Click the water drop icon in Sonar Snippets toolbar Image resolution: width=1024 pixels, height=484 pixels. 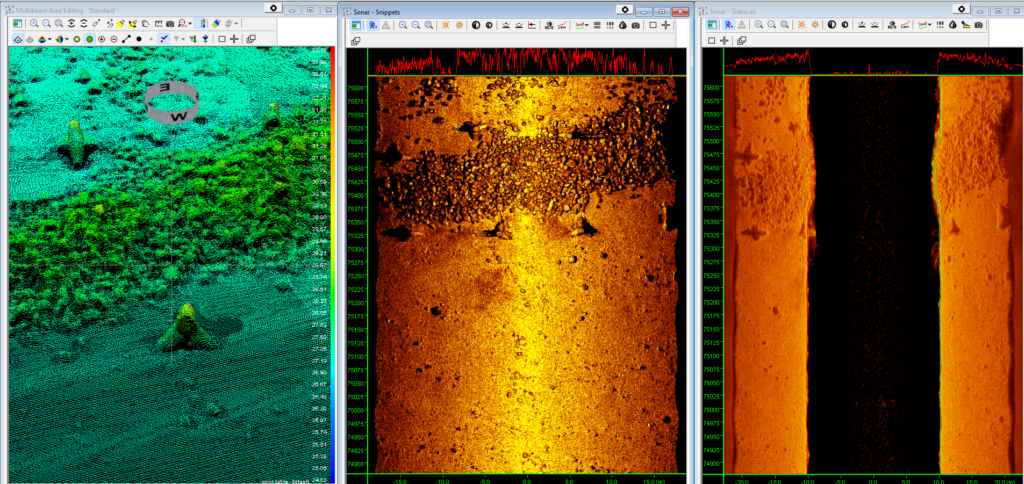pos(622,25)
